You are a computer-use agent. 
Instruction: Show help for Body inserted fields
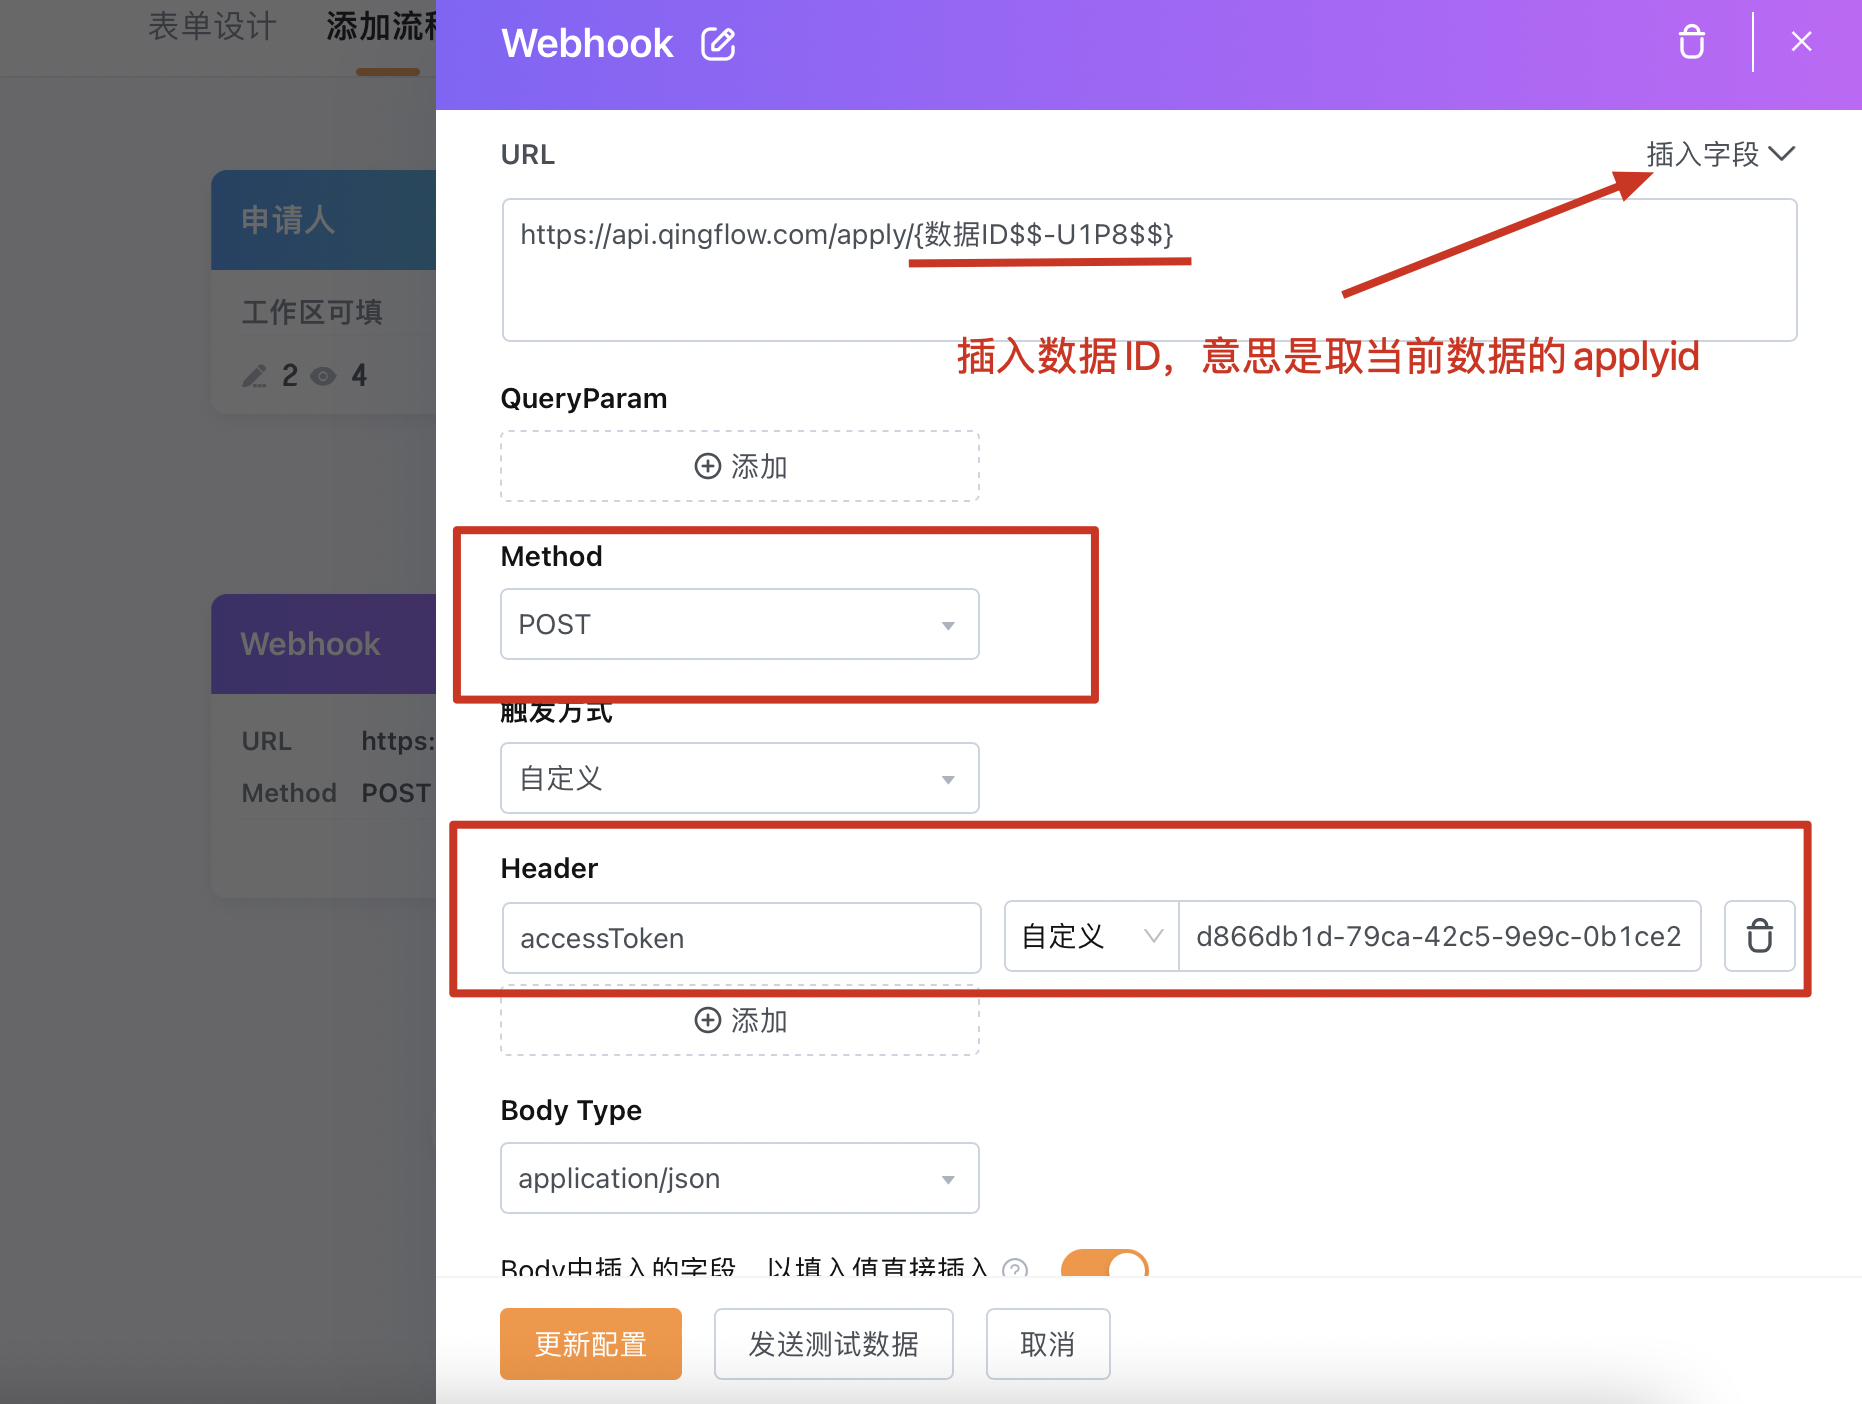click(1015, 1268)
